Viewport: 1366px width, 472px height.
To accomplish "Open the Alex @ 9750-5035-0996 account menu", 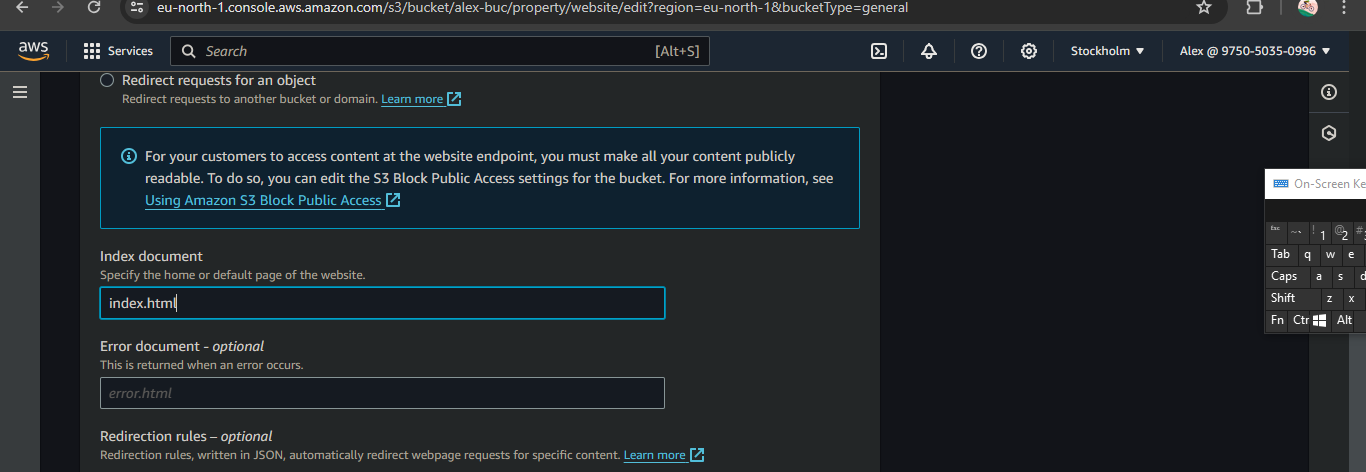I will click(x=1255, y=51).
